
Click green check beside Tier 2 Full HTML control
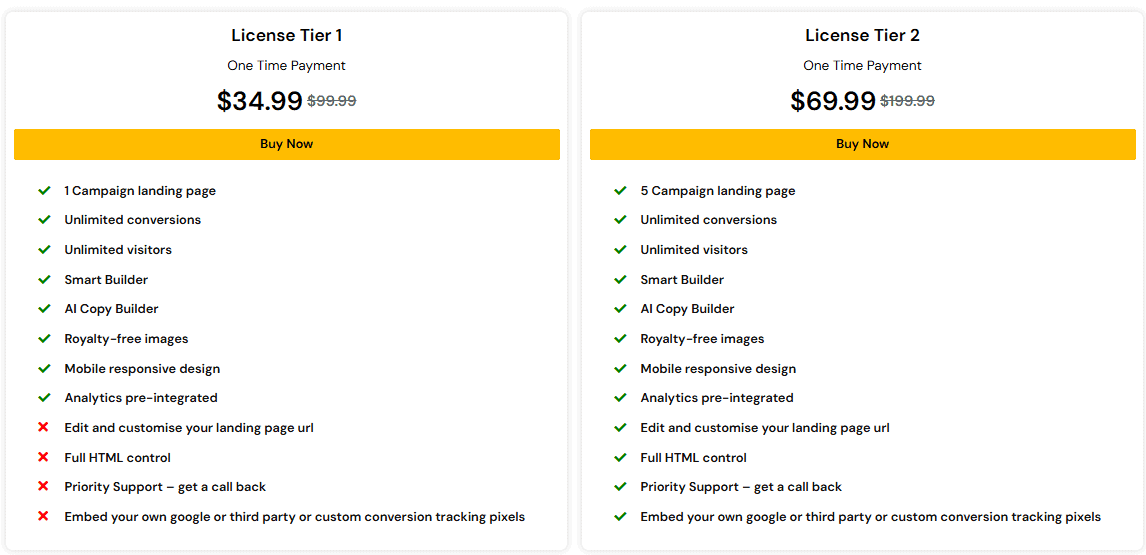(x=621, y=458)
